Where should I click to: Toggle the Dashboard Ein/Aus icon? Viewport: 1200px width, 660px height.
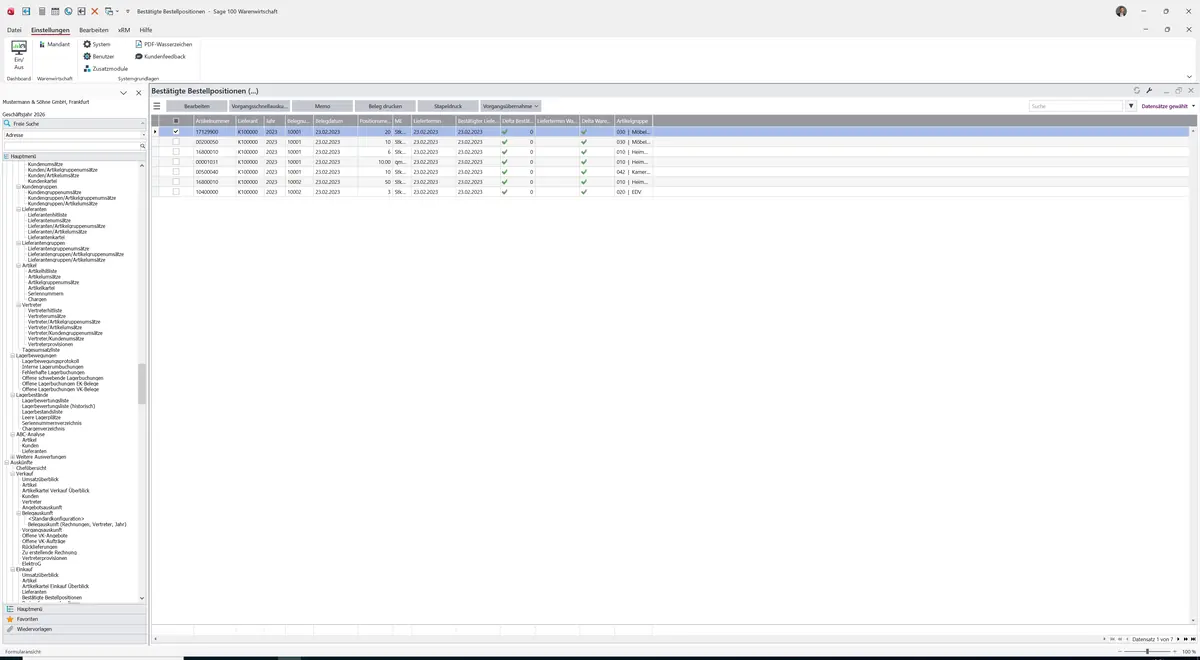click(x=19, y=54)
